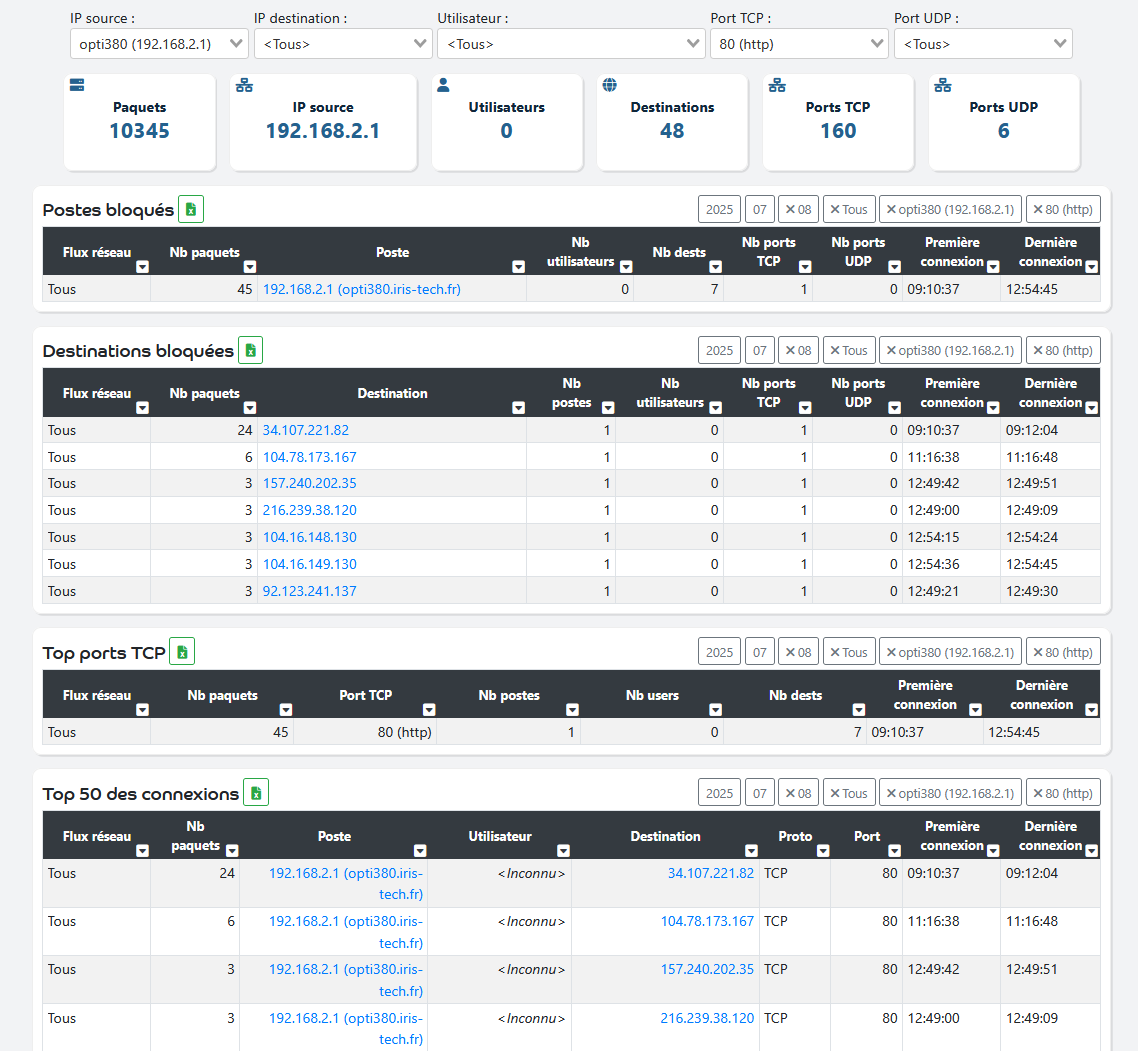Open Nb dests filter in Postes bloqués
Viewport: 1138px width, 1051px height.
pyautogui.click(x=716, y=266)
